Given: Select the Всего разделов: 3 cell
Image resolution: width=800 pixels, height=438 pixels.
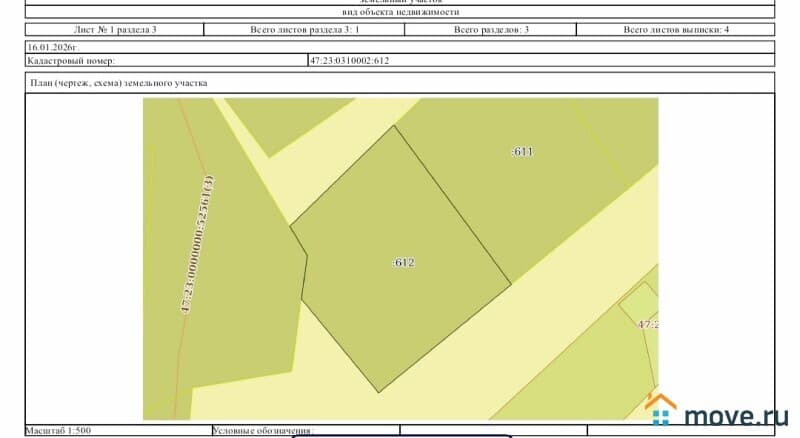Looking at the screenshot, I should 491,30.
